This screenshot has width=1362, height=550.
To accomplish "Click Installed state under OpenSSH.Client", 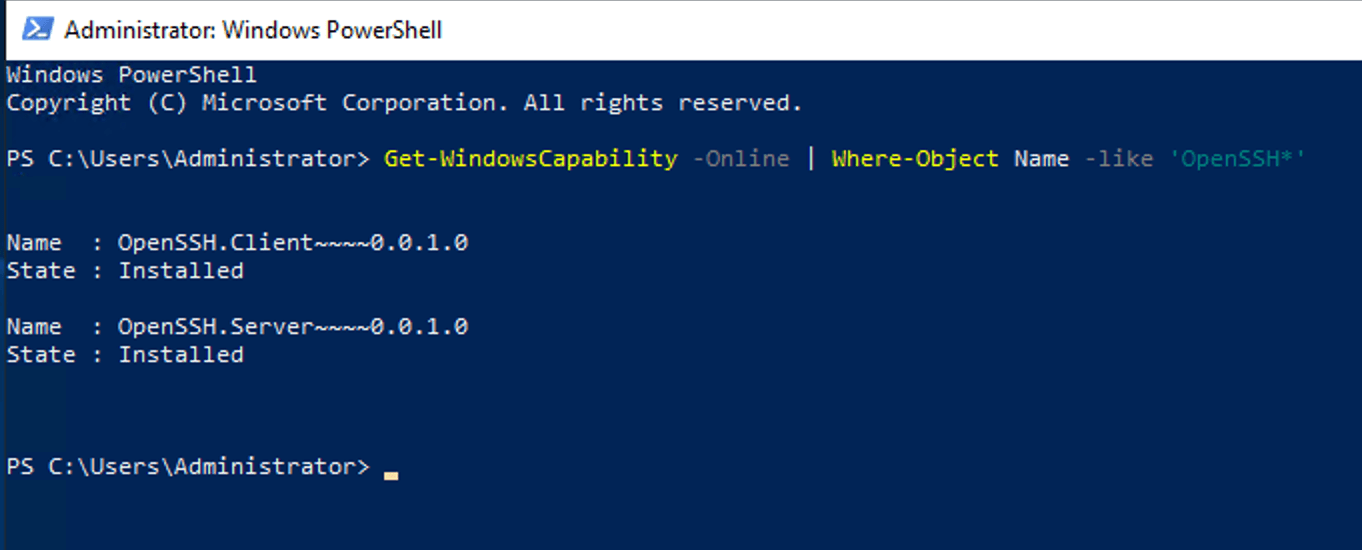I will point(181,271).
